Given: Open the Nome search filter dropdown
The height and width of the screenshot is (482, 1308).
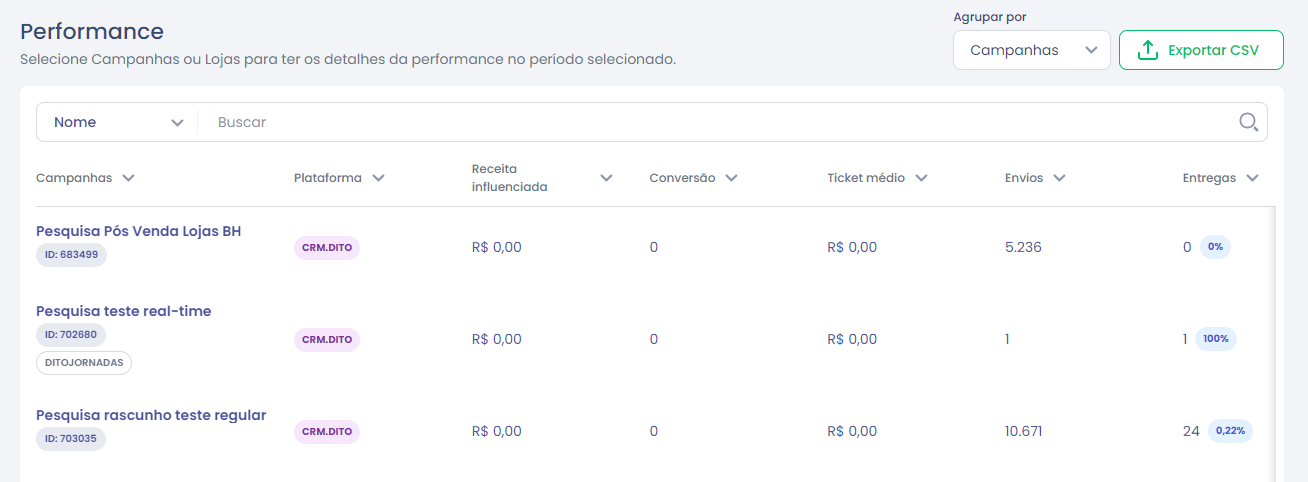Looking at the screenshot, I should 118,122.
